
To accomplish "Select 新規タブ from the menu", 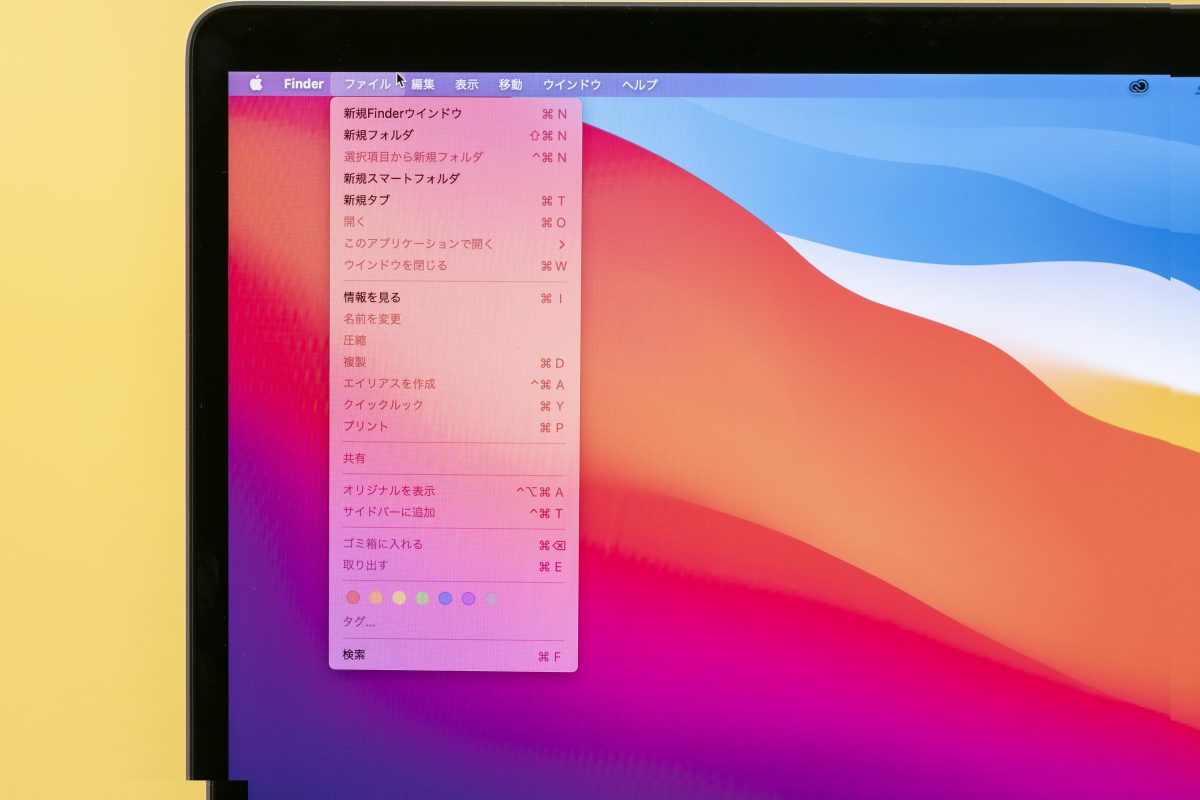I will [366, 200].
